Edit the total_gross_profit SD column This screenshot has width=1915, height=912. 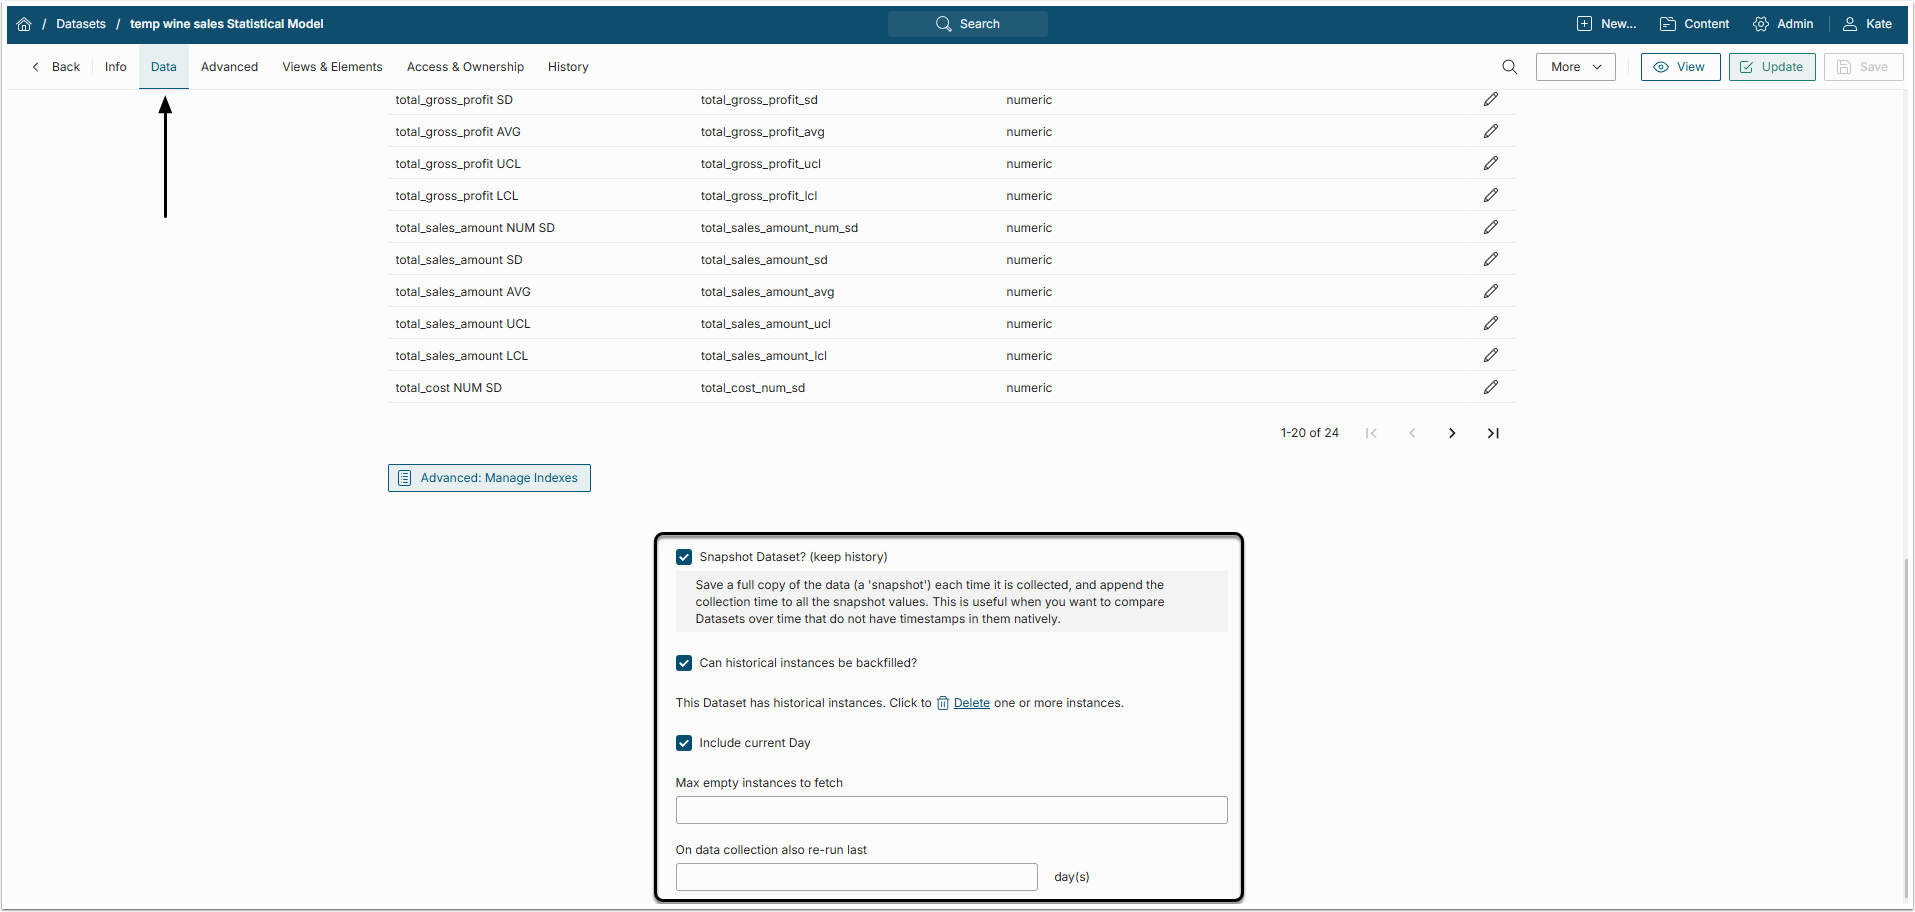(x=1490, y=99)
